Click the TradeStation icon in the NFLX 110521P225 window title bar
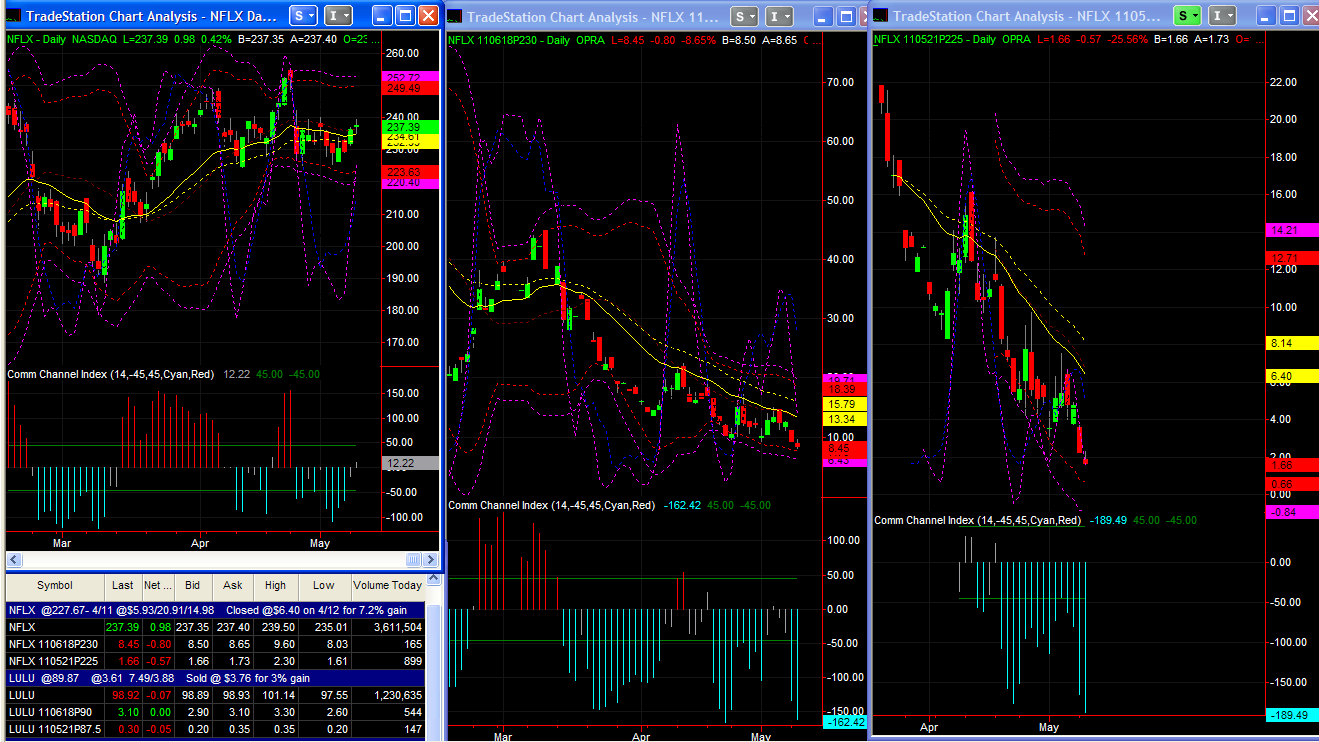The image size is (1319, 742). click(x=881, y=16)
